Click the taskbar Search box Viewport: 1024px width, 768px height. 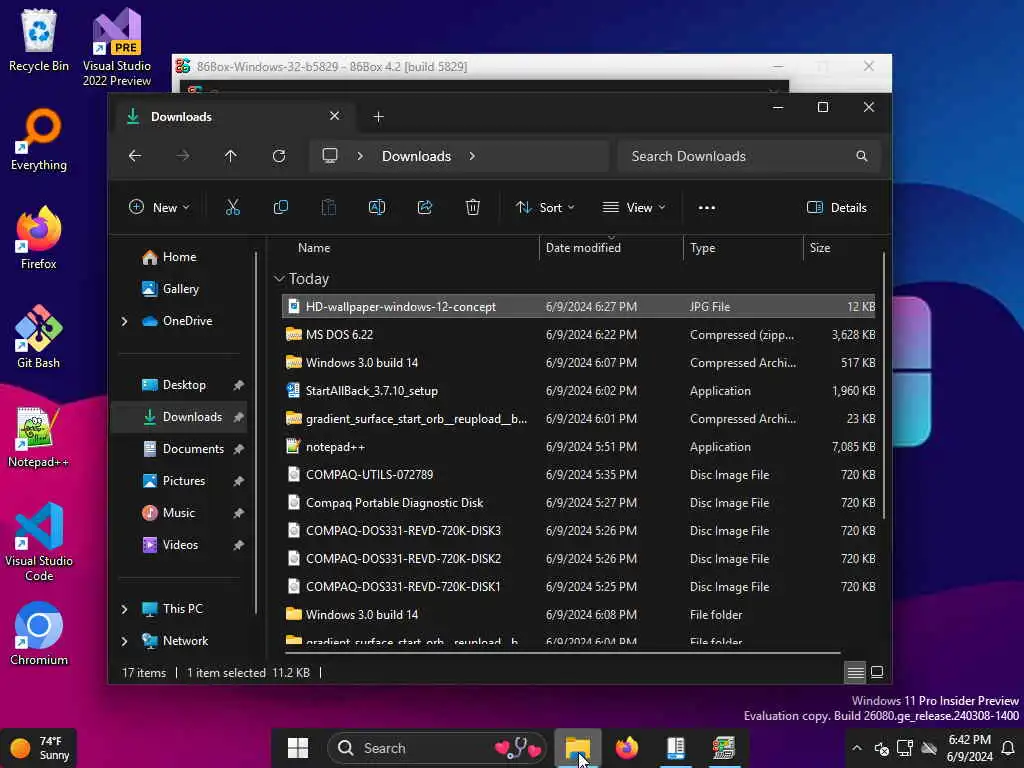coord(436,748)
